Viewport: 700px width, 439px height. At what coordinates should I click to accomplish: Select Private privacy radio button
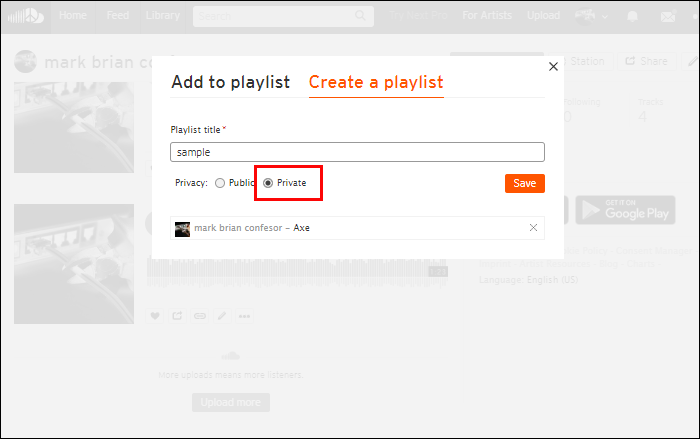[x=268, y=183]
